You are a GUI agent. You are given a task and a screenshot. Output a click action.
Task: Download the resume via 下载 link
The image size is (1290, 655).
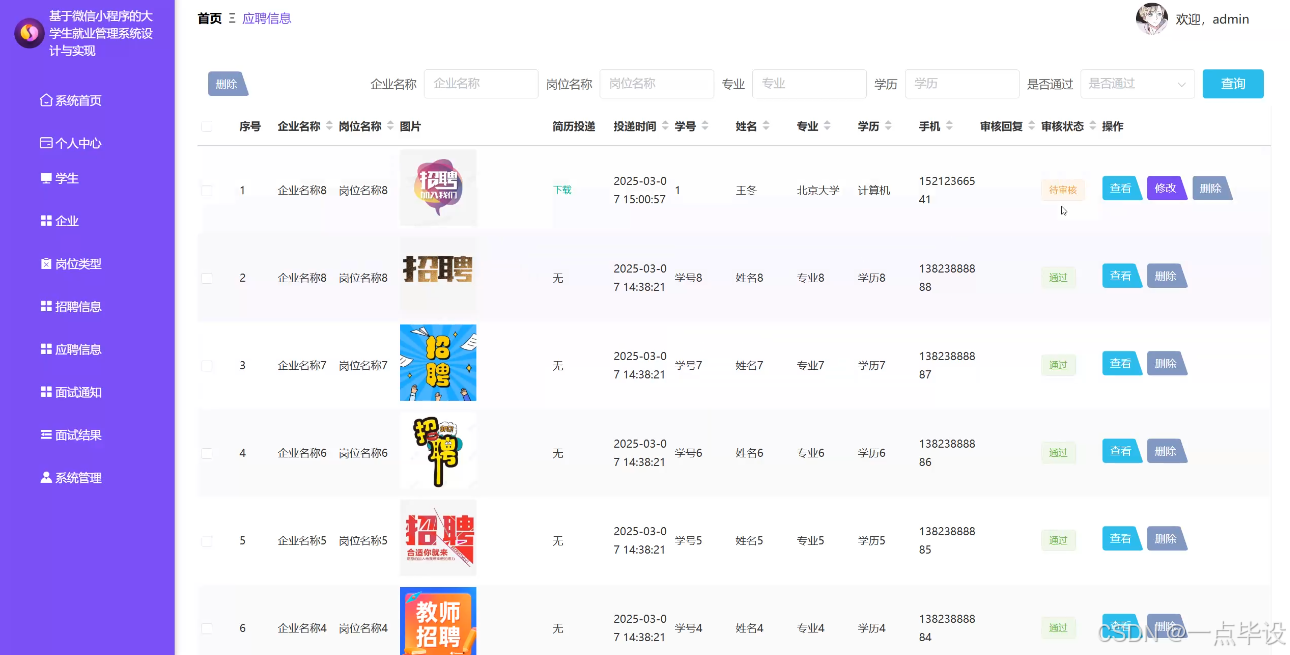click(561, 188)
